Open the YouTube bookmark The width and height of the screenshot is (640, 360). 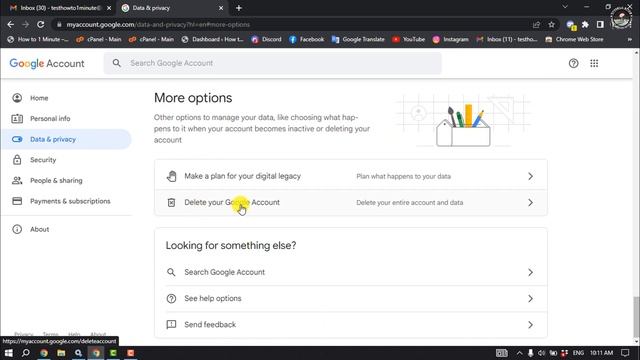coord(409,39)
